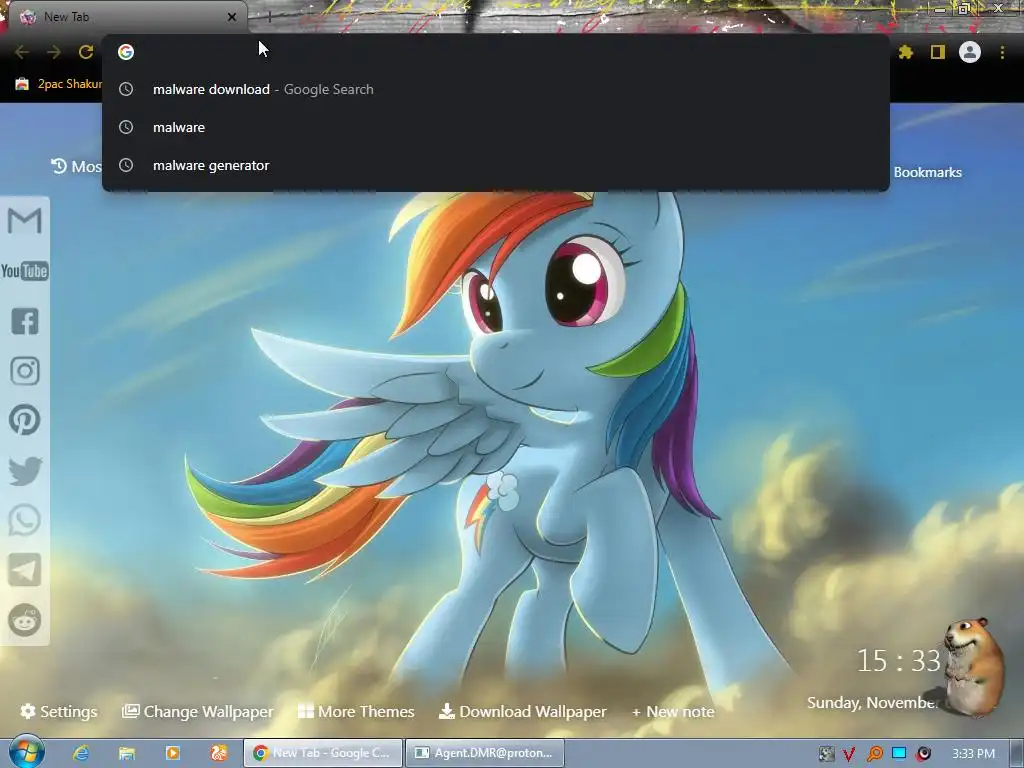1024x768 pixels.
Task: Click More Themes
Action: coord(356,711)
